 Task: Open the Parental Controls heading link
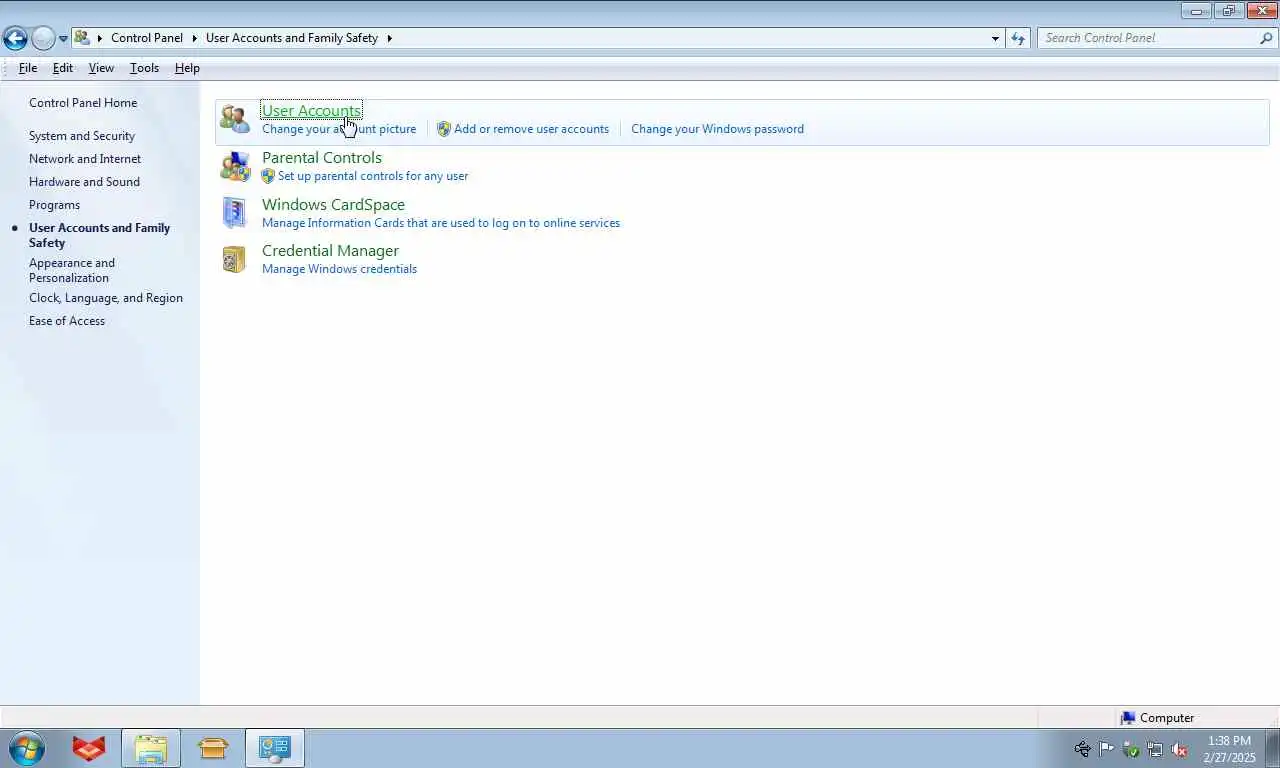[x=322, y=158]
